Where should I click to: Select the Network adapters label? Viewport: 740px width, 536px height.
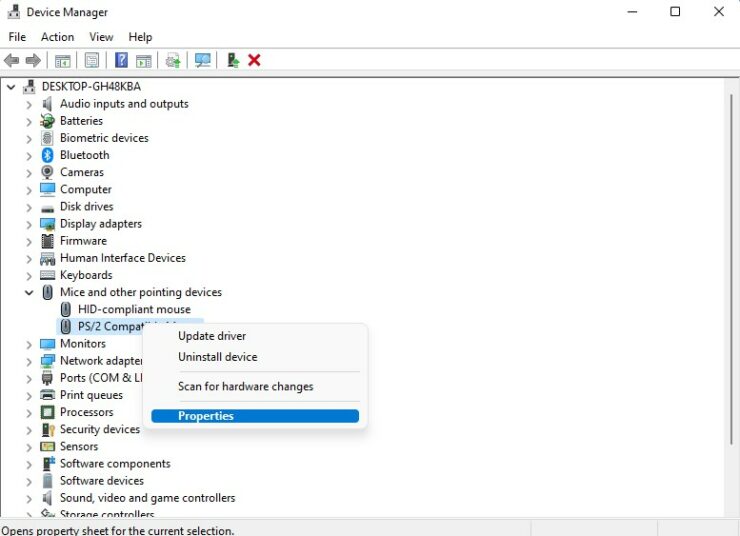click(101, 360)
